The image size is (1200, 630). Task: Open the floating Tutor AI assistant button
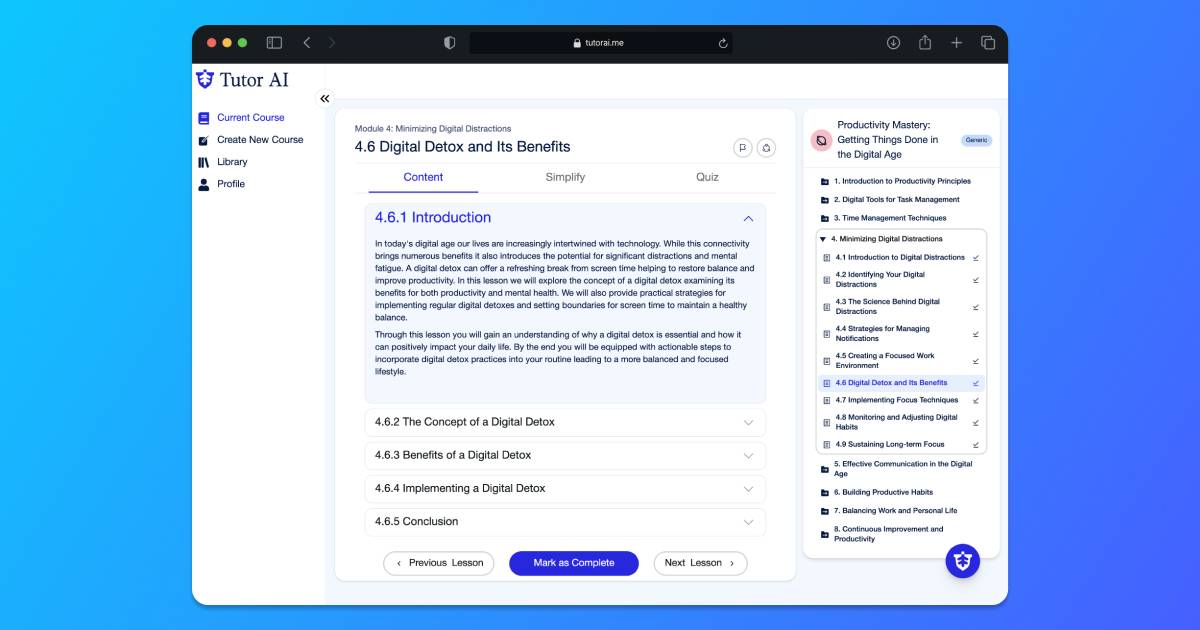[962, 561]
